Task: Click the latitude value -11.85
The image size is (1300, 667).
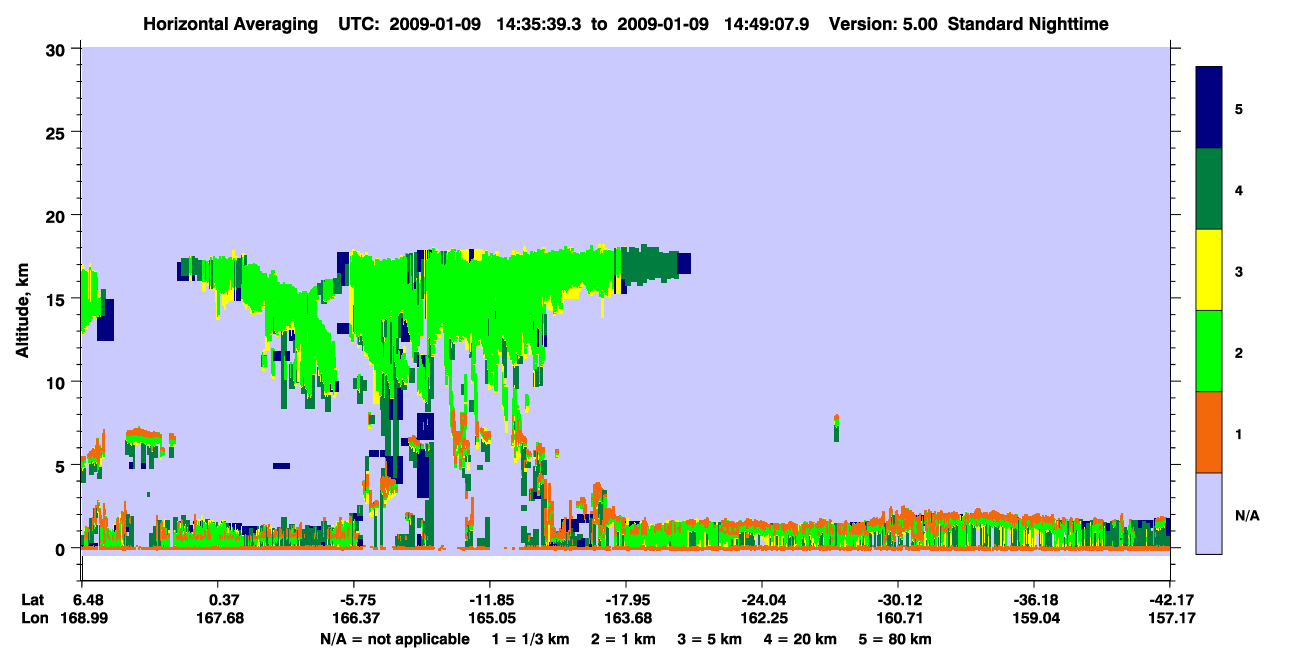Action: [490, 600]
